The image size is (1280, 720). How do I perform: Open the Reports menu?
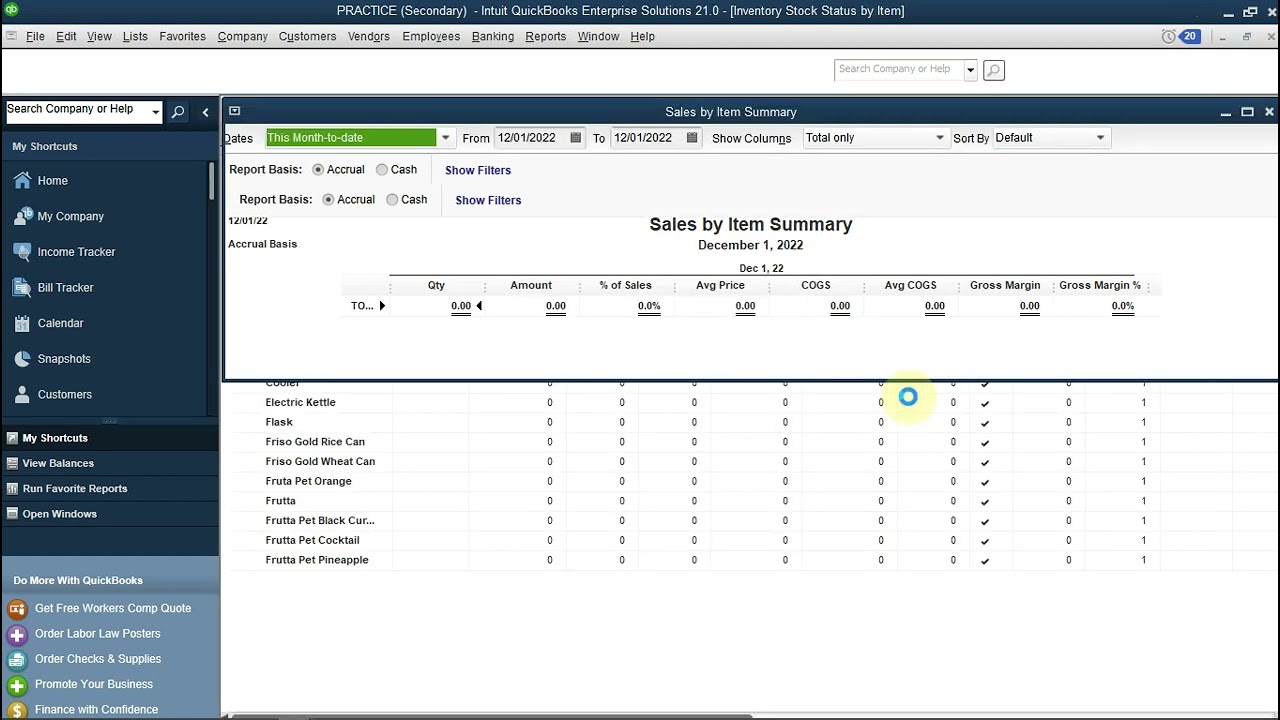coord(546,36)
